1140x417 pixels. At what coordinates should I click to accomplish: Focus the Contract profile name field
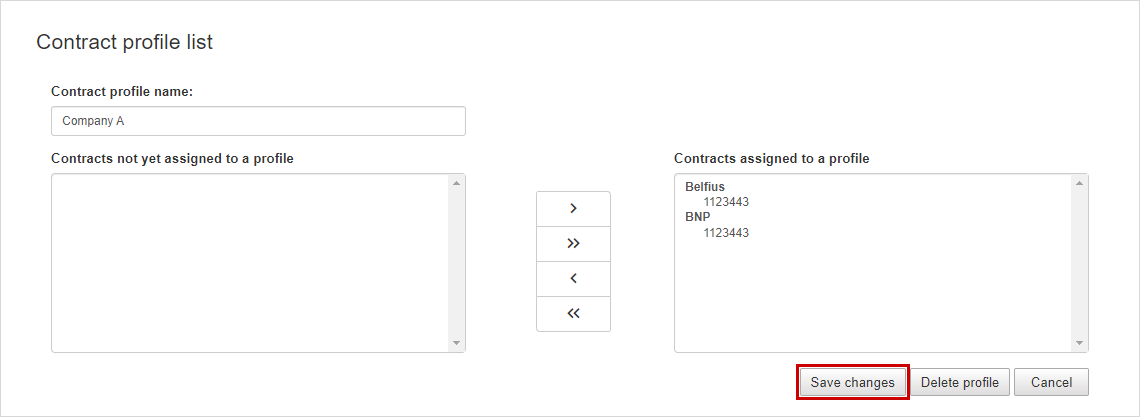pos(258,121)
